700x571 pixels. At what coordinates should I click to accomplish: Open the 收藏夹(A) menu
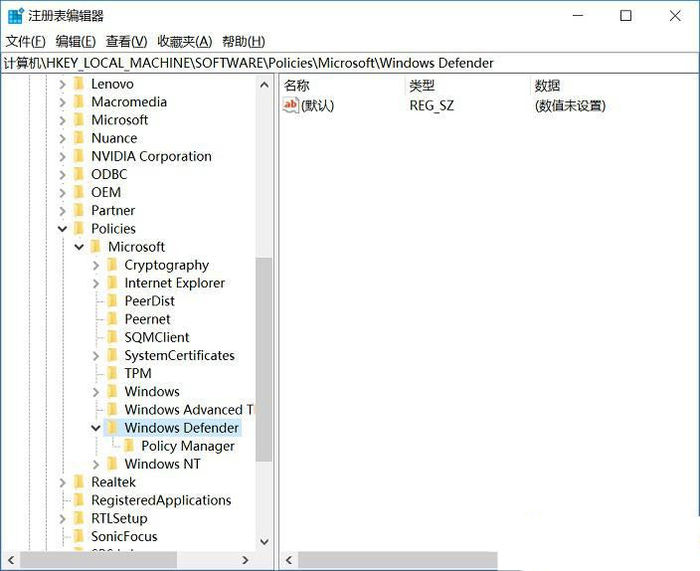pos(184,41)
